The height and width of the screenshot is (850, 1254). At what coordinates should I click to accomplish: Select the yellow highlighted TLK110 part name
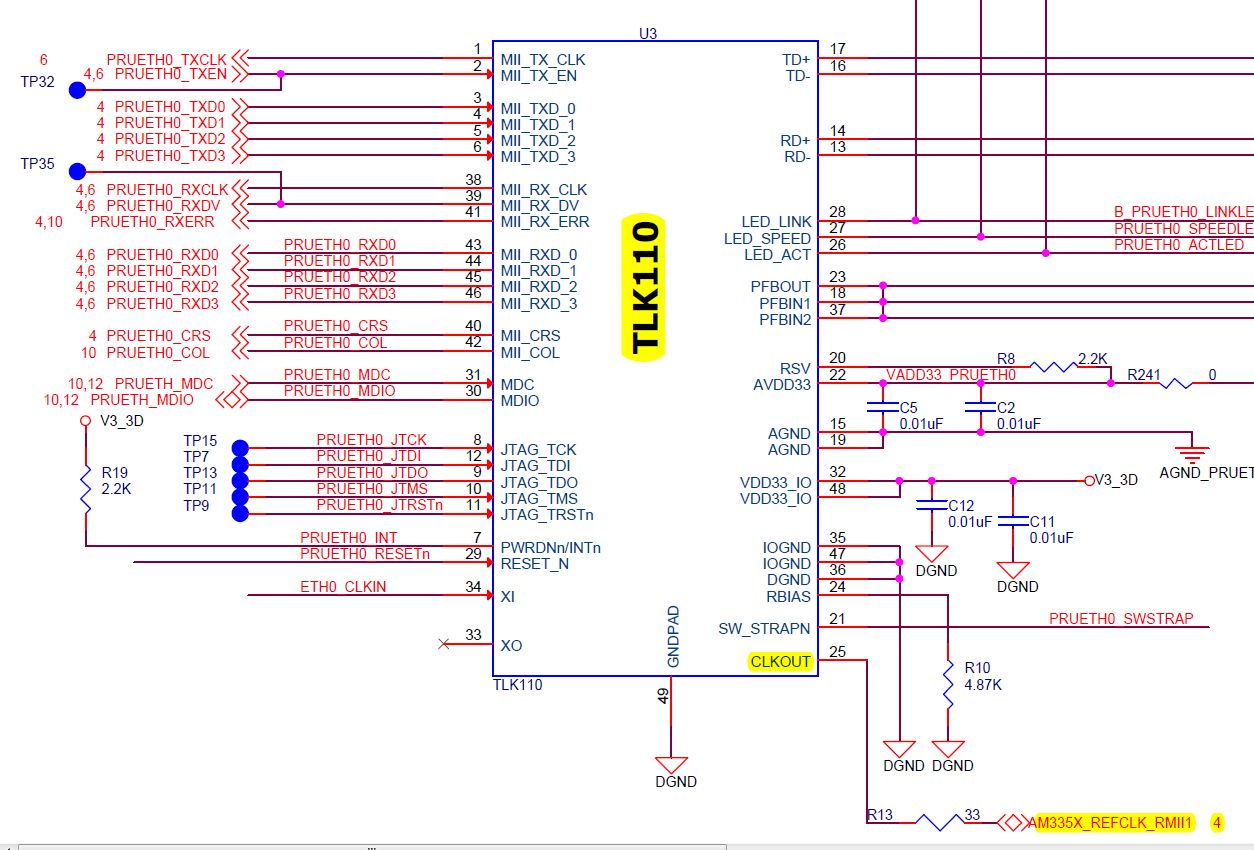pos(646,286)
